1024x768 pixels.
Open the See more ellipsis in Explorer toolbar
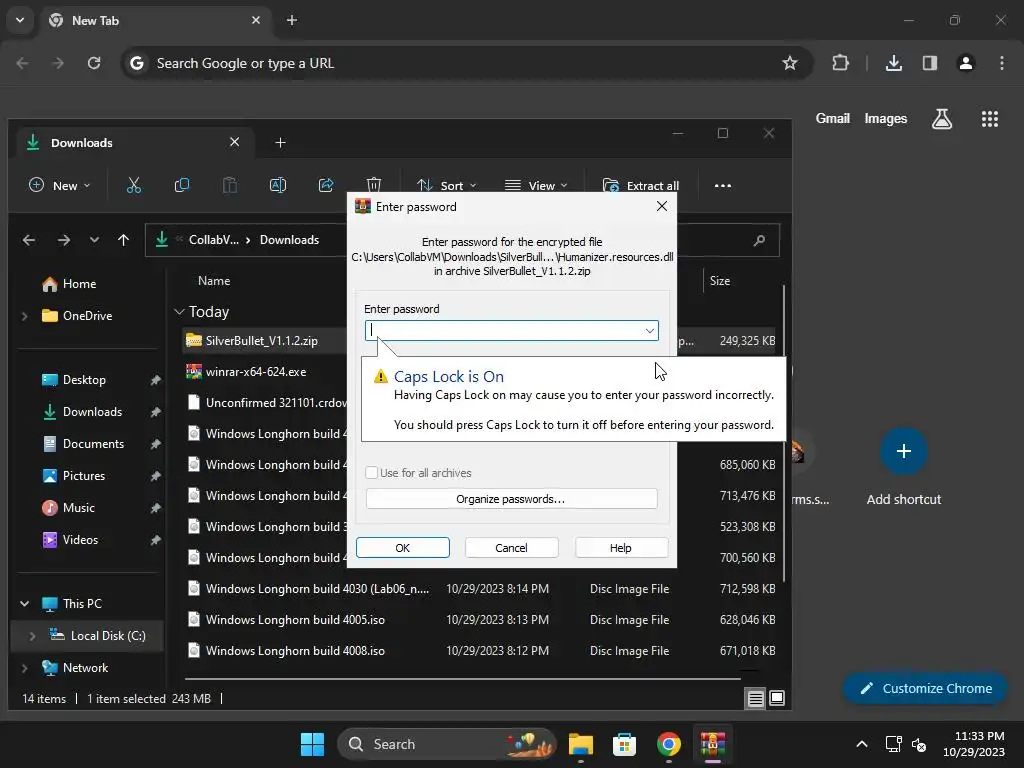(x=723, y=185)
